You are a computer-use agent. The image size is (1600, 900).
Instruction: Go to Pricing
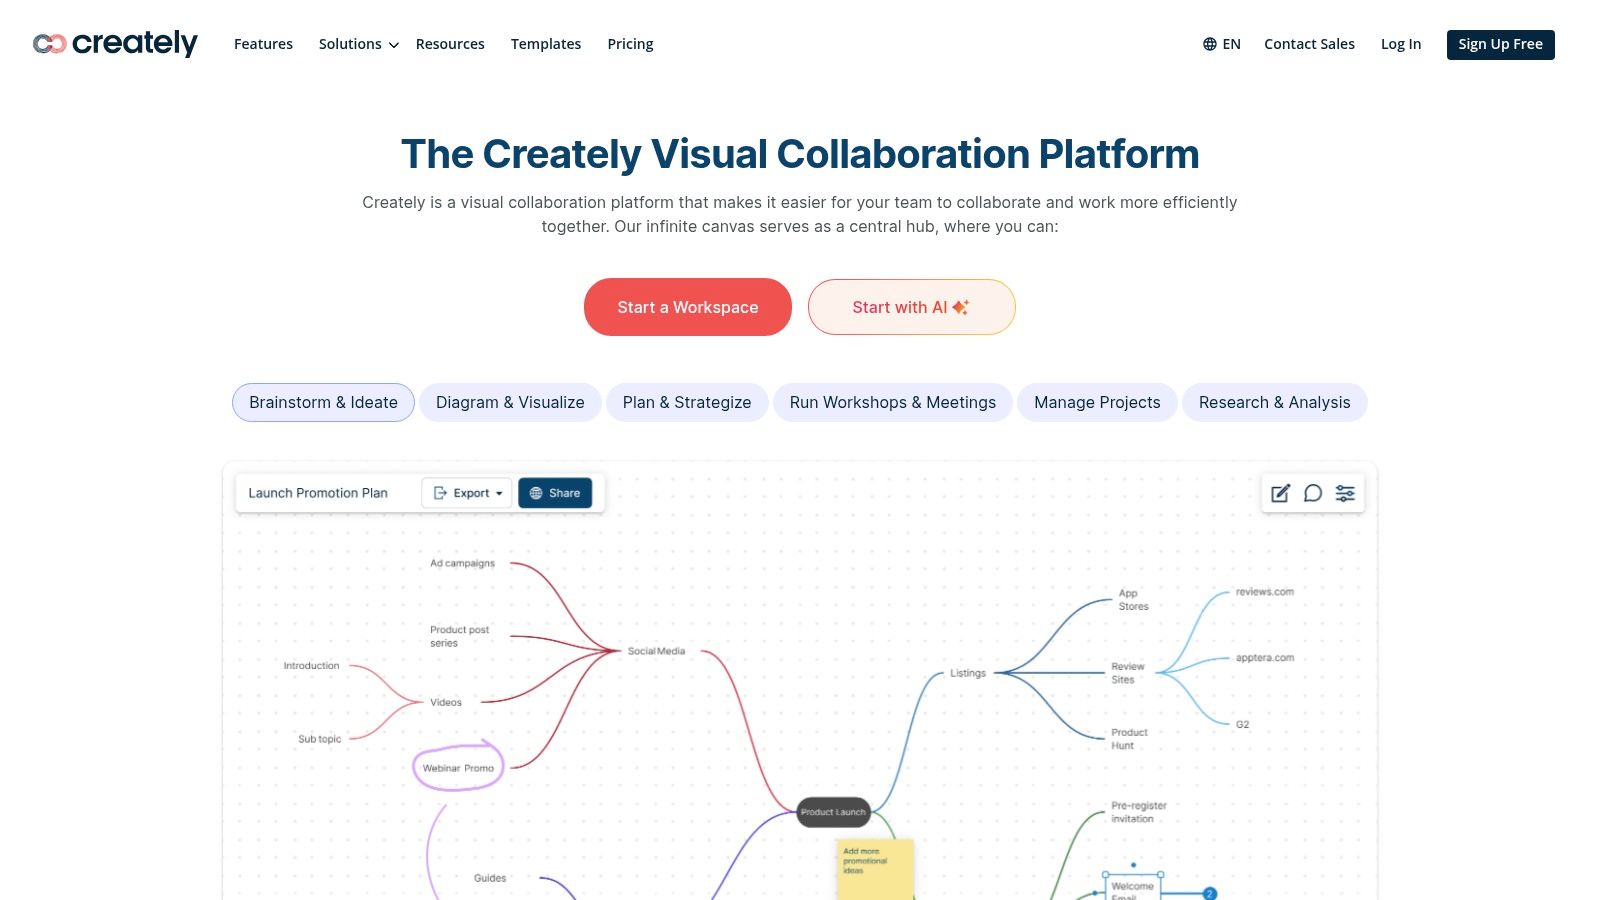pyautogui.click(x=630, y=44)
